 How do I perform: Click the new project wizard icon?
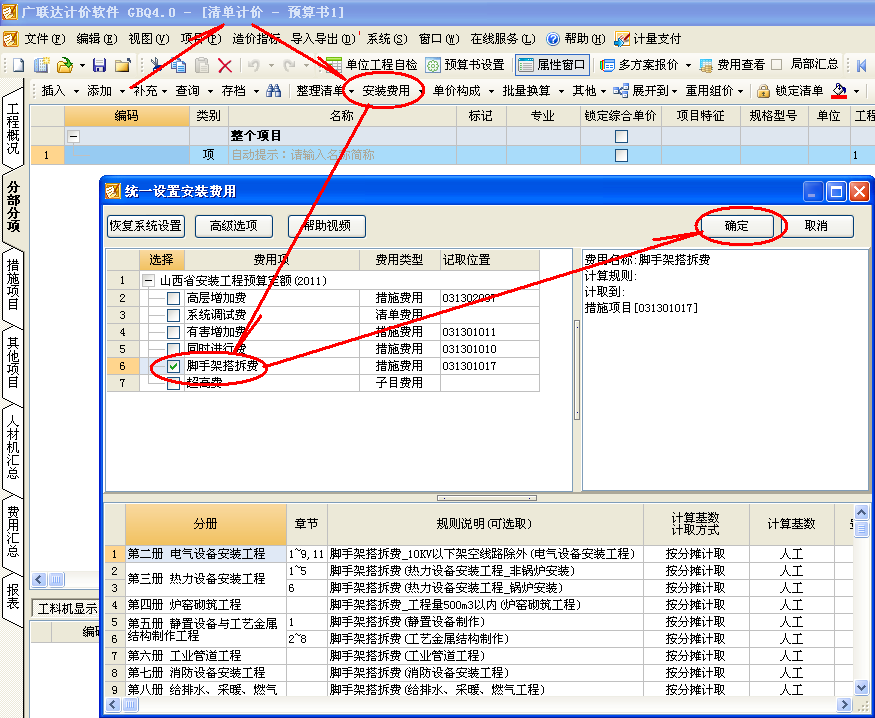point(41,65)
